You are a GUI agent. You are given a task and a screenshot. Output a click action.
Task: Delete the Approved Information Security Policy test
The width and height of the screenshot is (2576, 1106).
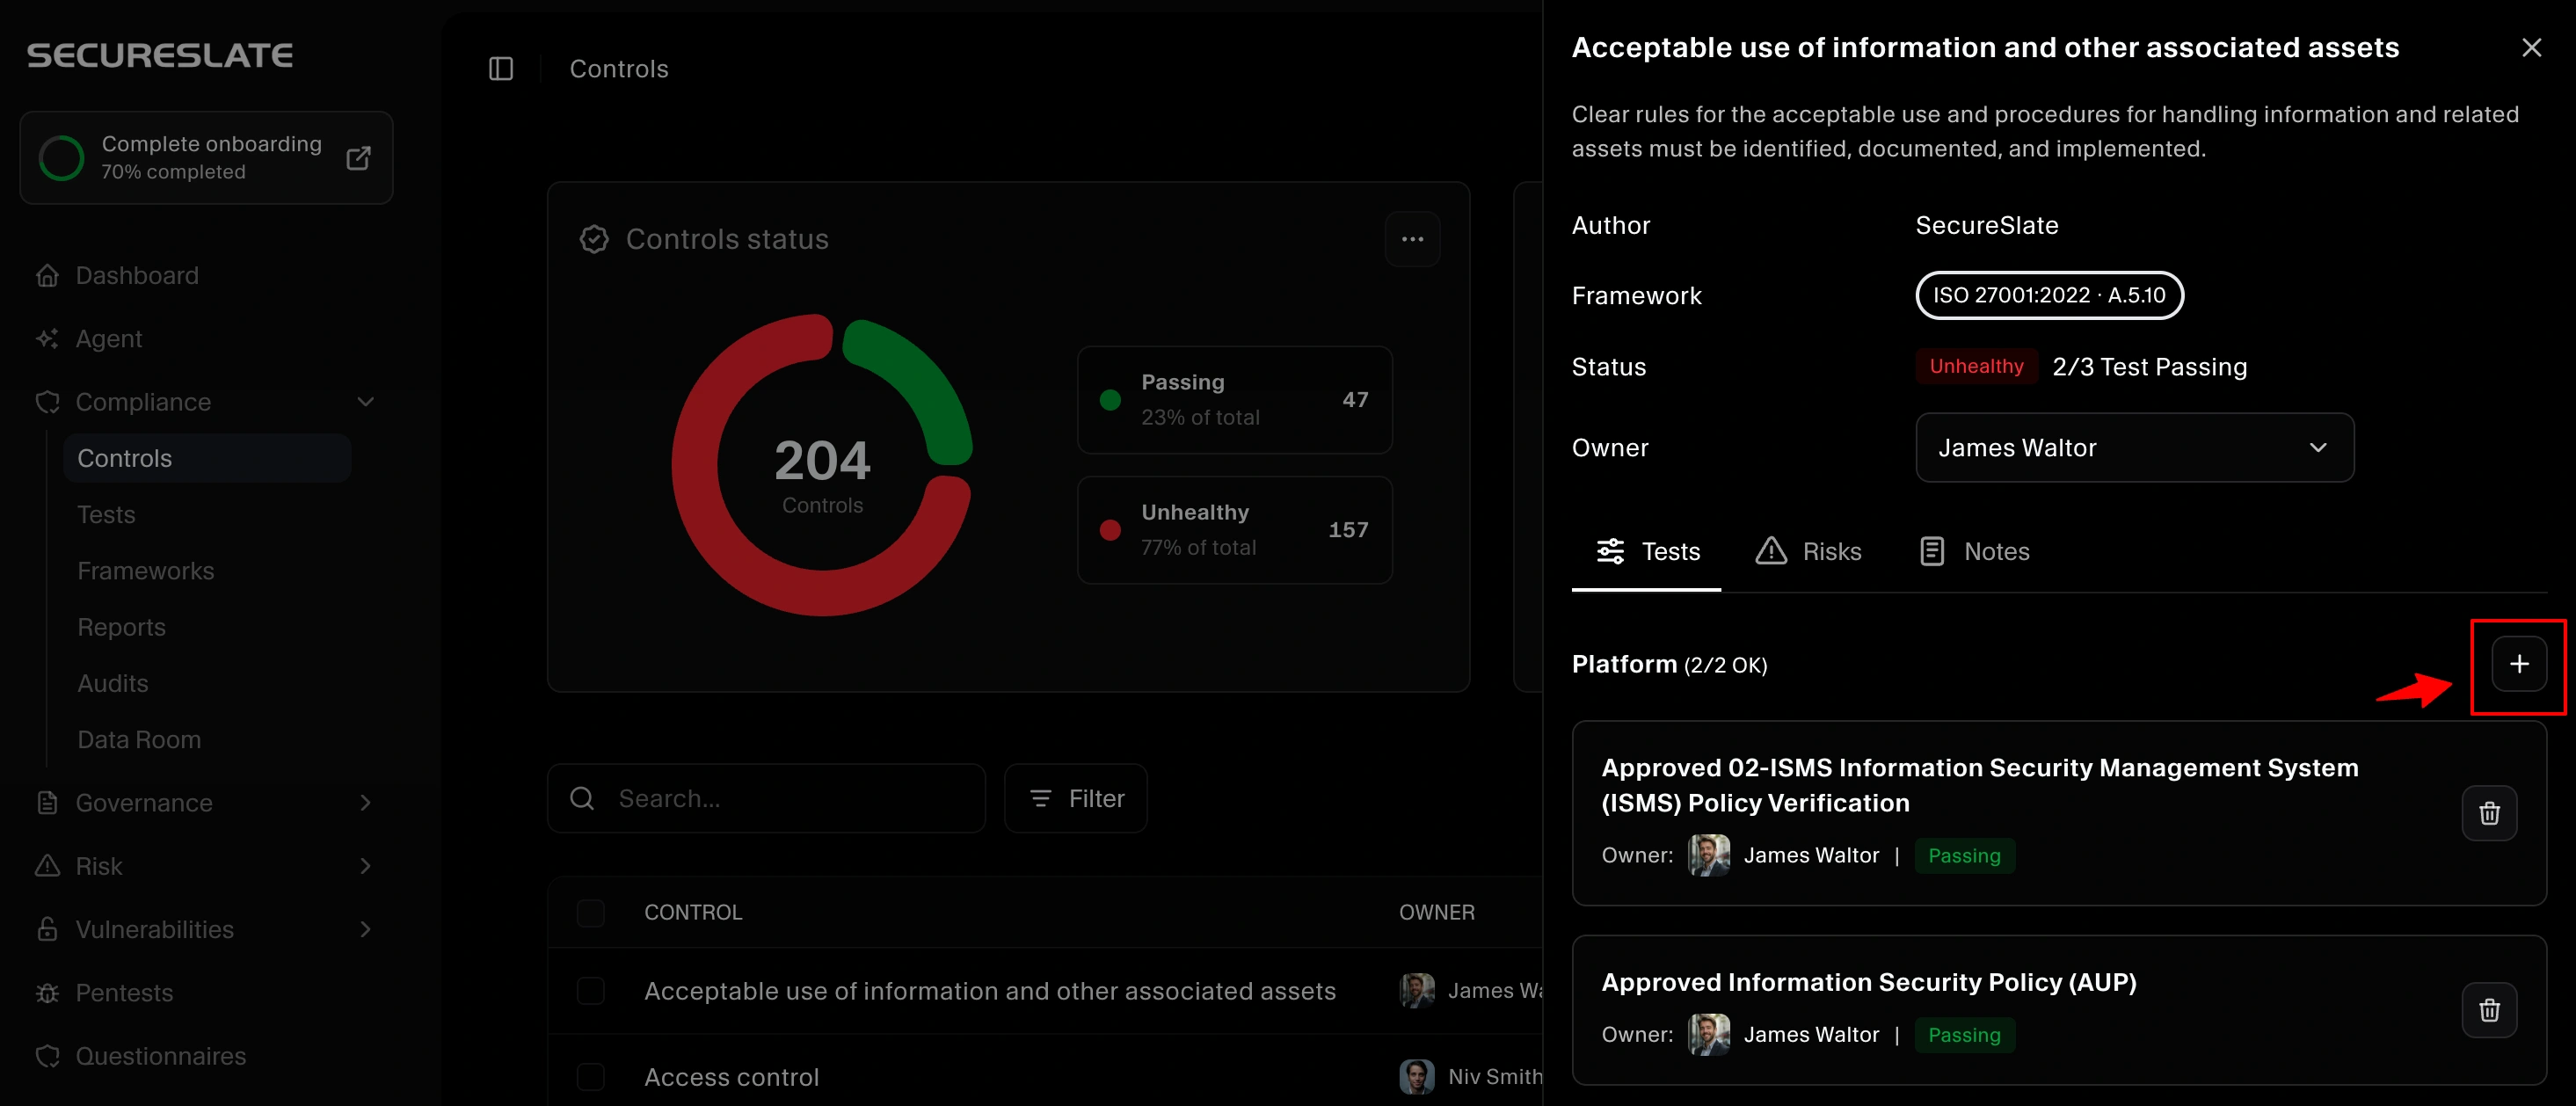tap(2488, 1010)
